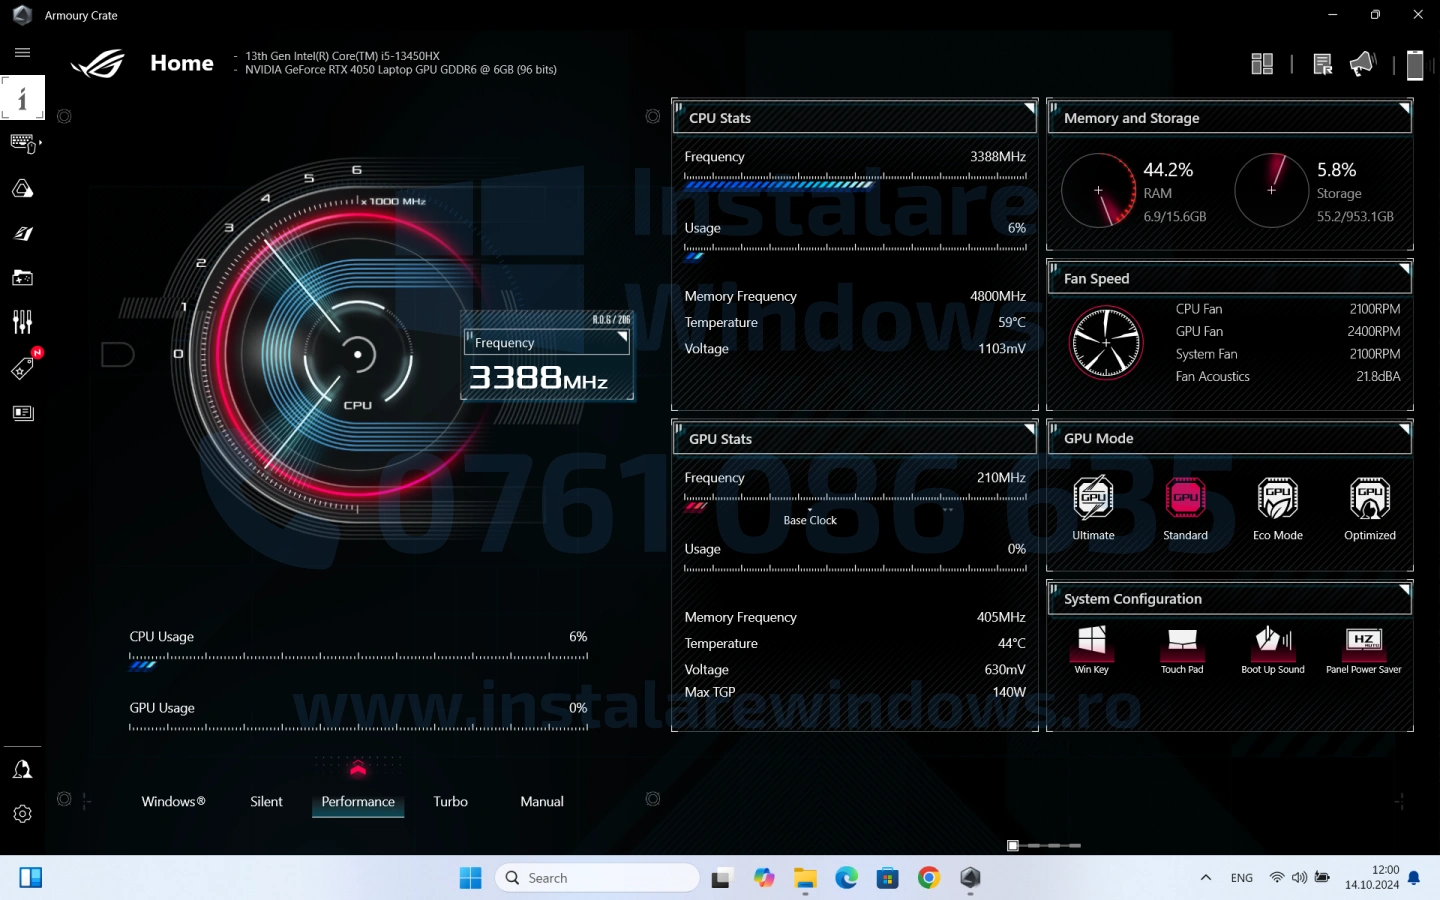Open Settings gear in the sidebar
Image resolution: width=1440 pixels, height=900 pixels.
click(x=22, y=814)
